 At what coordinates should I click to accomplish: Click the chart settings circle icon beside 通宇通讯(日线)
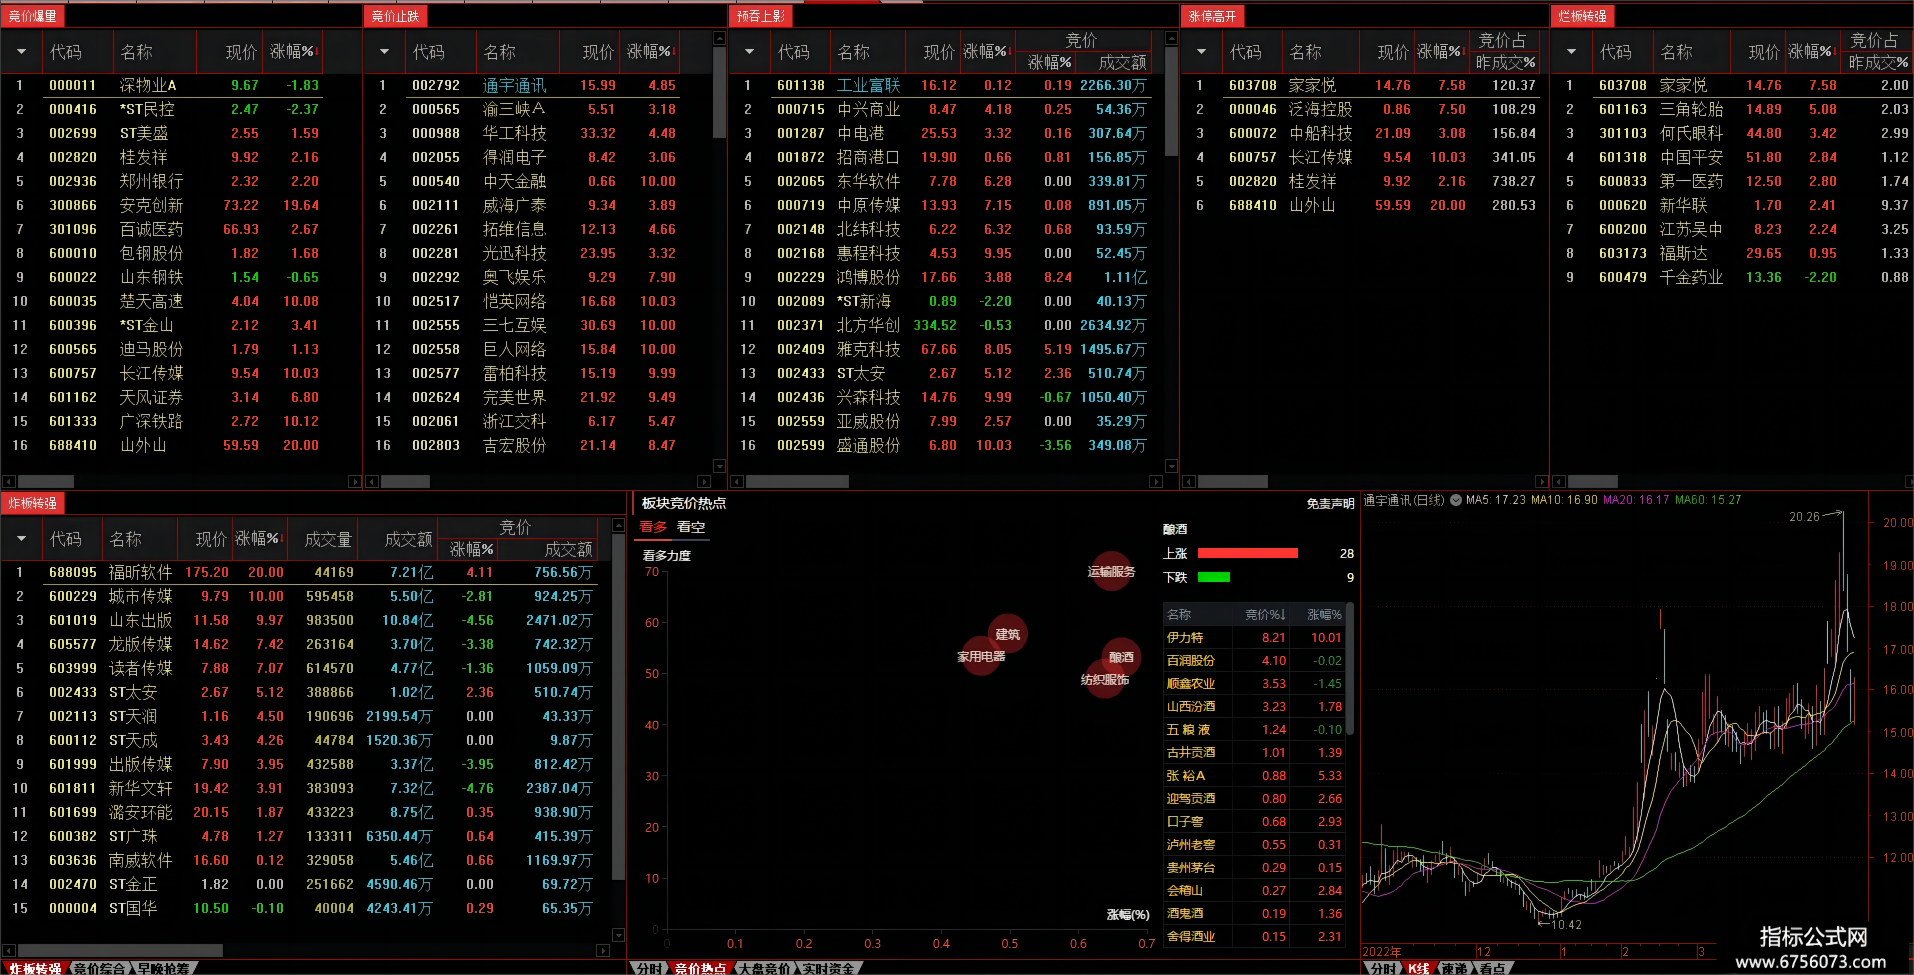click(1456, 500)
